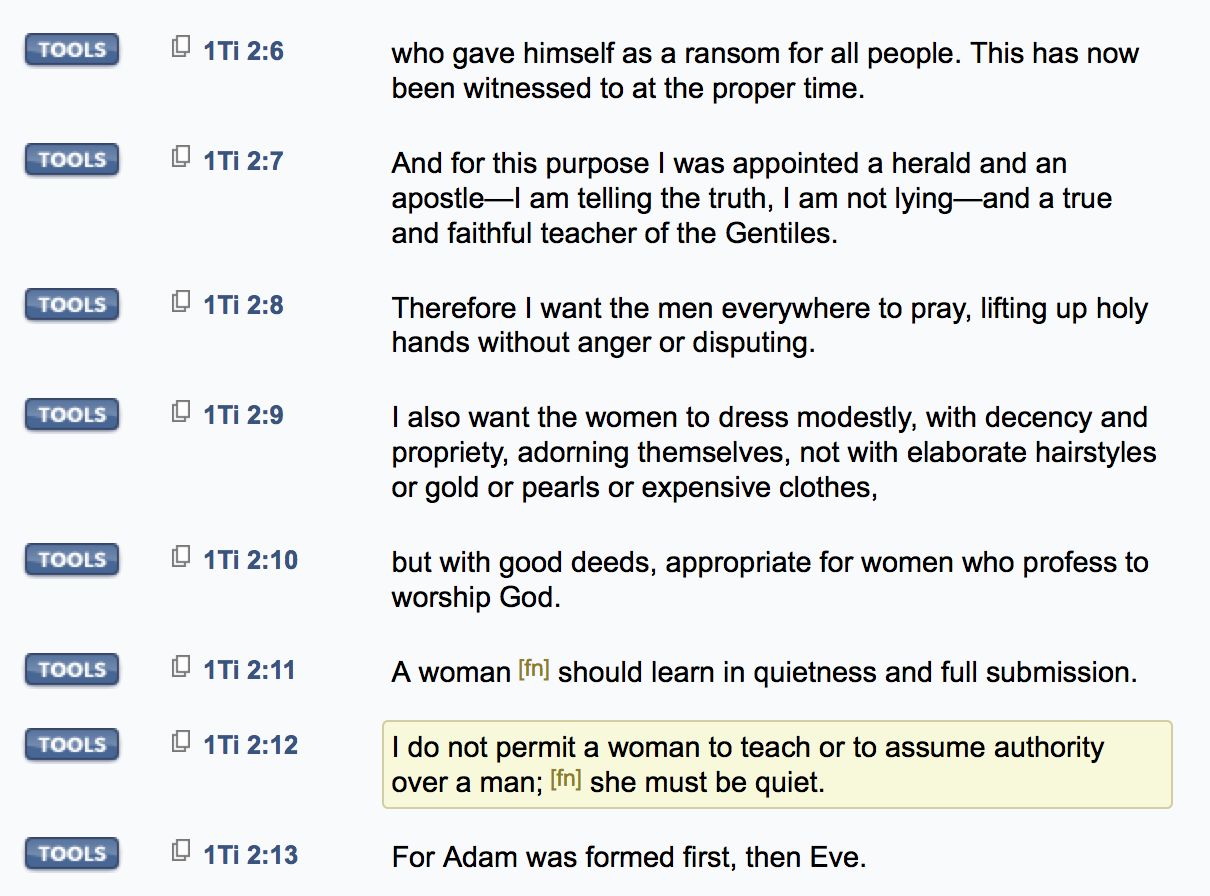Open the TOOLS button for 1Ti 2:9
1210x896 pixels.
pos(72,414)
